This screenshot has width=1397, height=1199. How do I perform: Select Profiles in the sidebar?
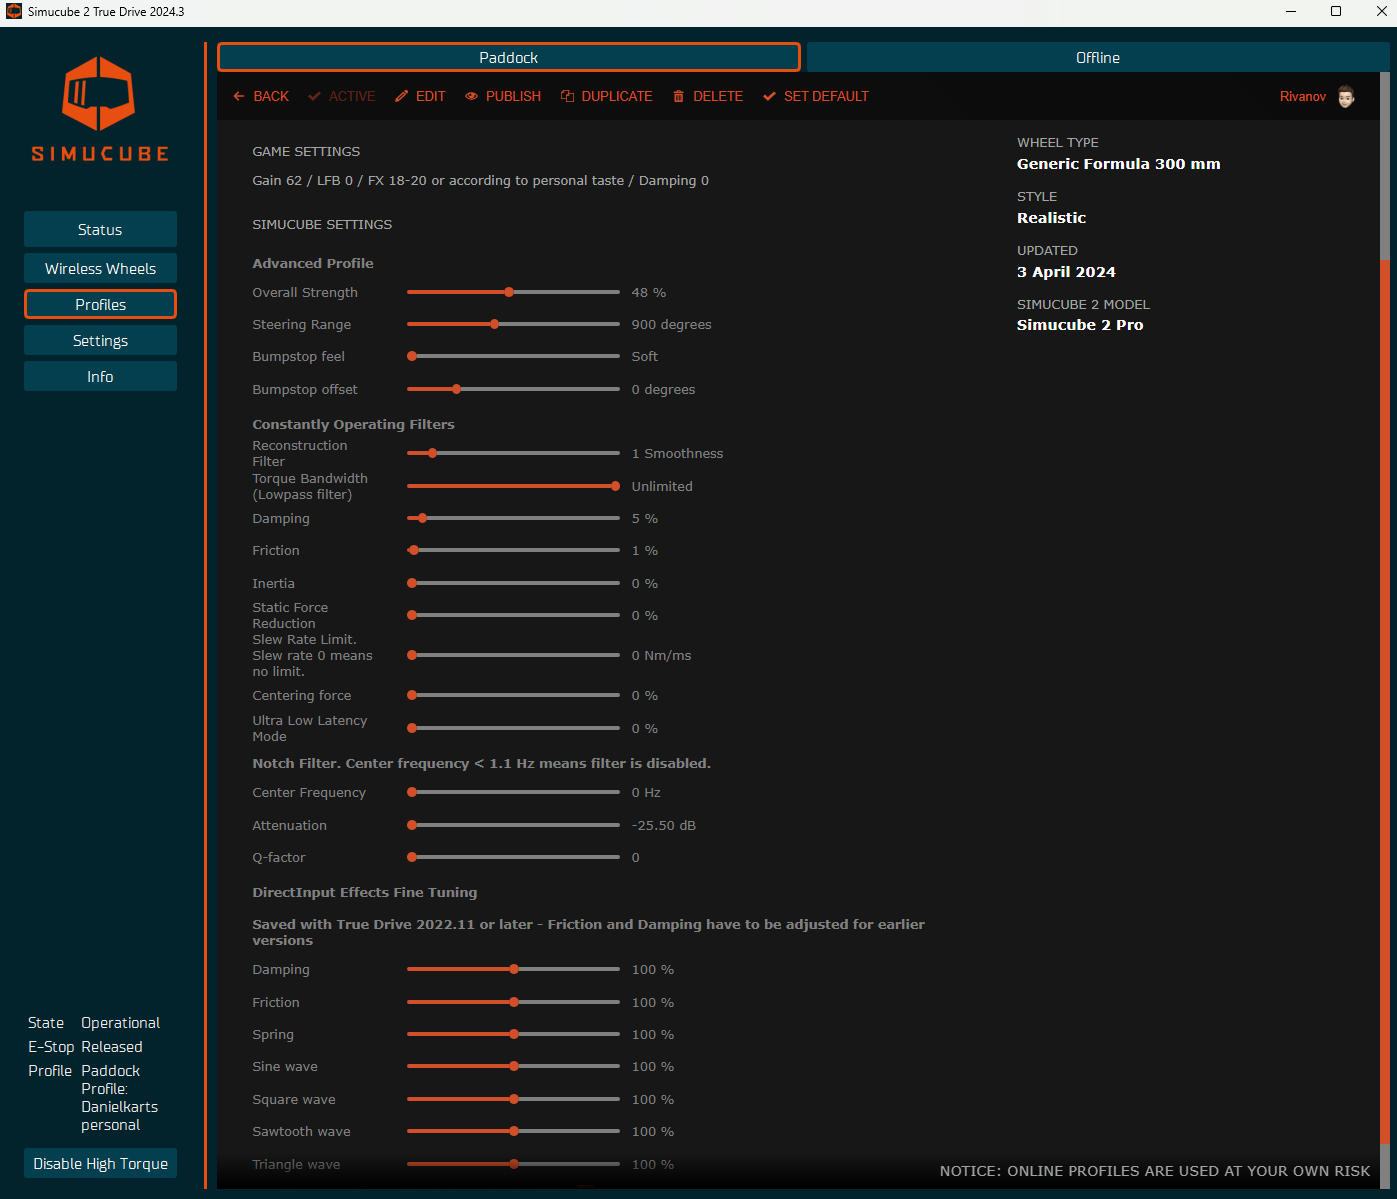100,304
